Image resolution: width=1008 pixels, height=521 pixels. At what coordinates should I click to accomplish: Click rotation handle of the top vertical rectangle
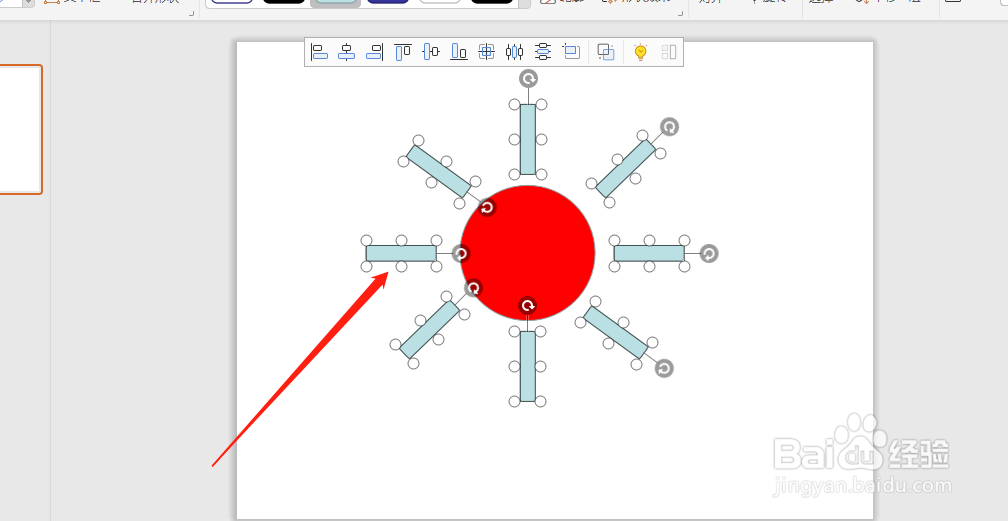(x=528, y=78)
